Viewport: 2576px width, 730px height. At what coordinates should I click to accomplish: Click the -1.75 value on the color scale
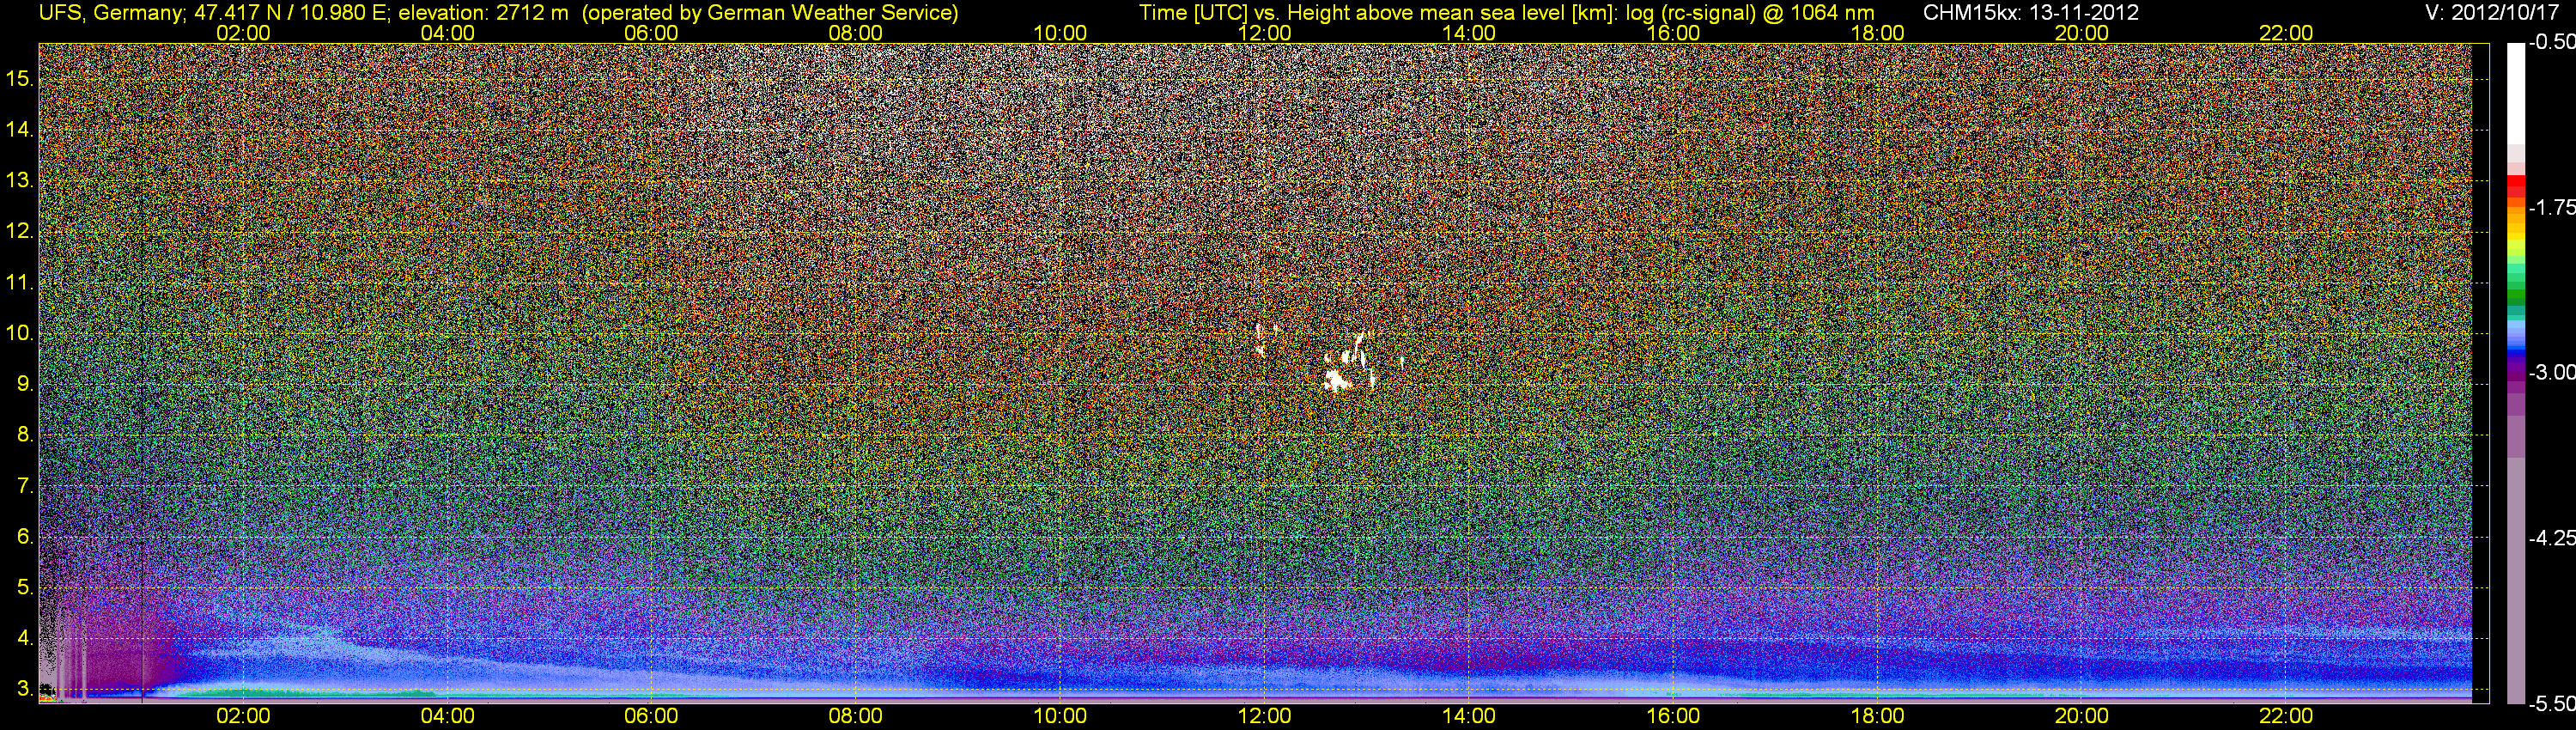[x=2551, y=208]
